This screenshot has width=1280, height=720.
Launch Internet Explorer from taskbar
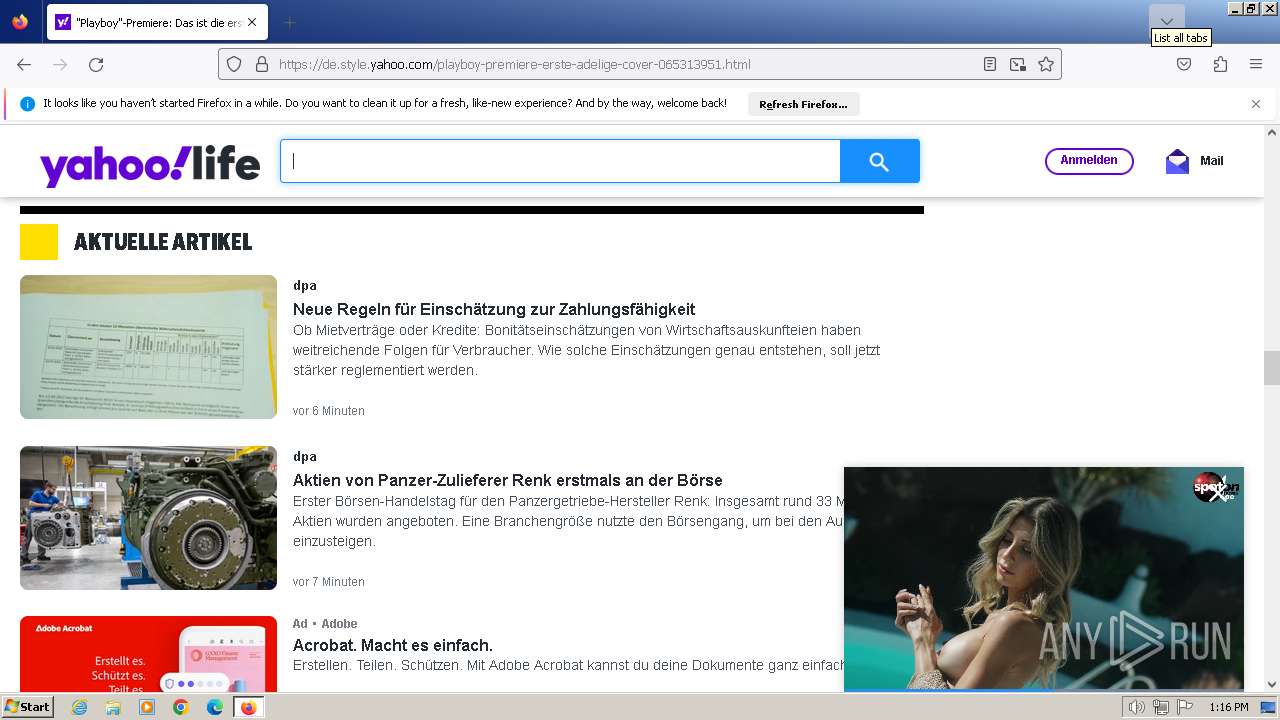(x=79, y=707)
